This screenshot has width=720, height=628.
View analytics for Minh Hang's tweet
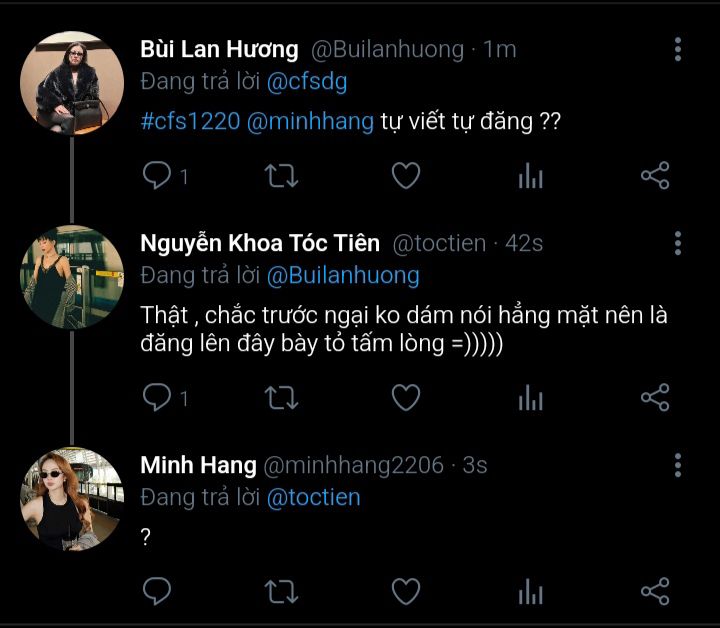coord(530,591)
